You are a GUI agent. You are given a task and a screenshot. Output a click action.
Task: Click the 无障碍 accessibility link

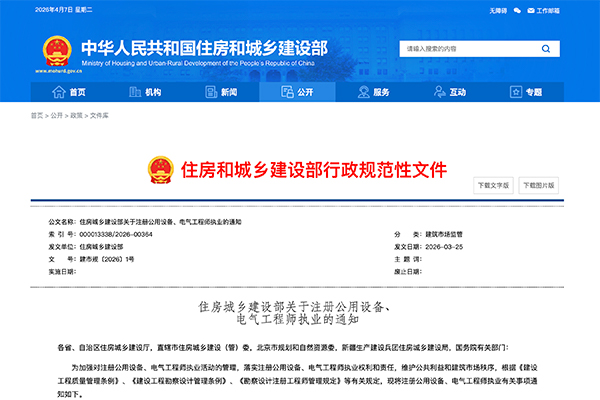point(498,10)
